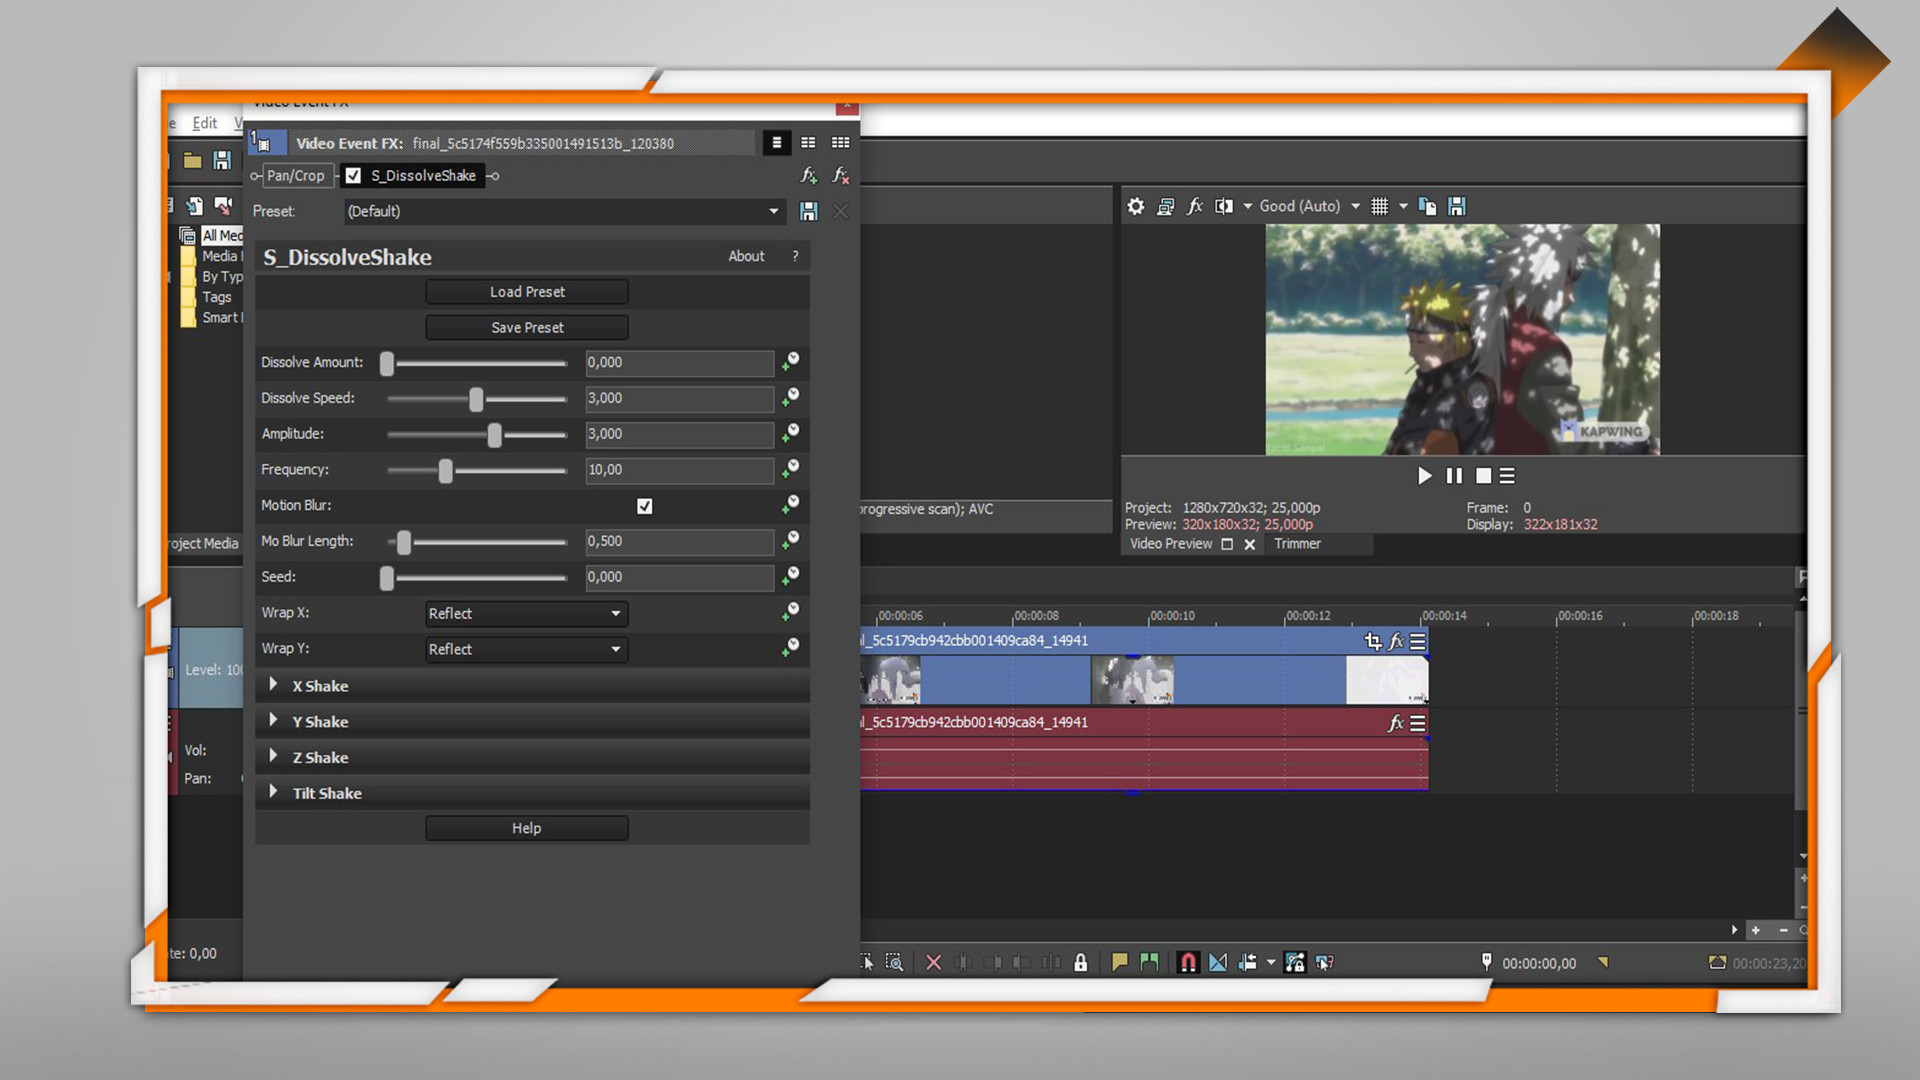This screenshot has width=1920, height=1080.
Task: Click the About link for S_DissolveShake
Action: [746, 256]
